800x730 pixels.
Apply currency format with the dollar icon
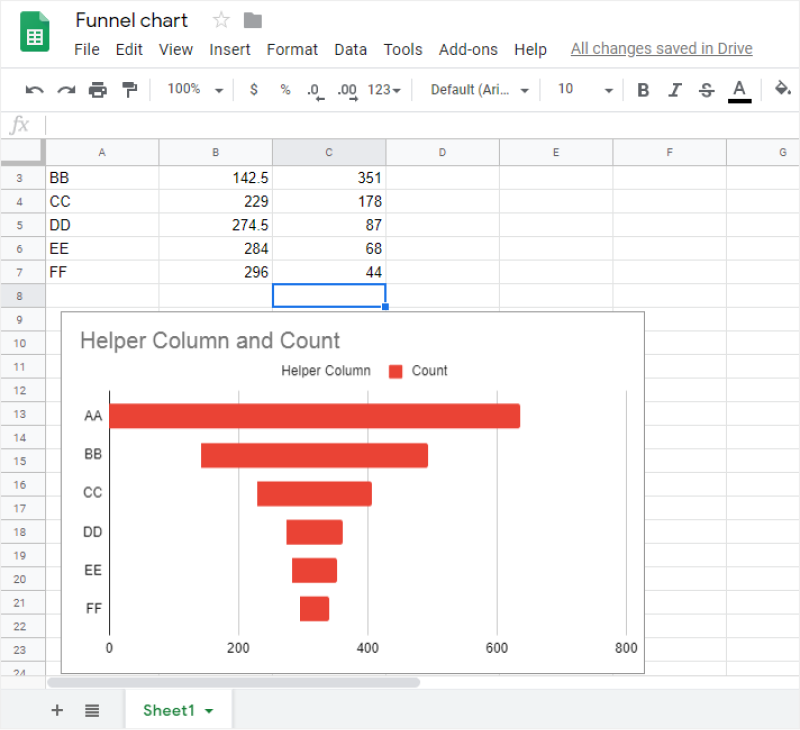coord(253,89)
